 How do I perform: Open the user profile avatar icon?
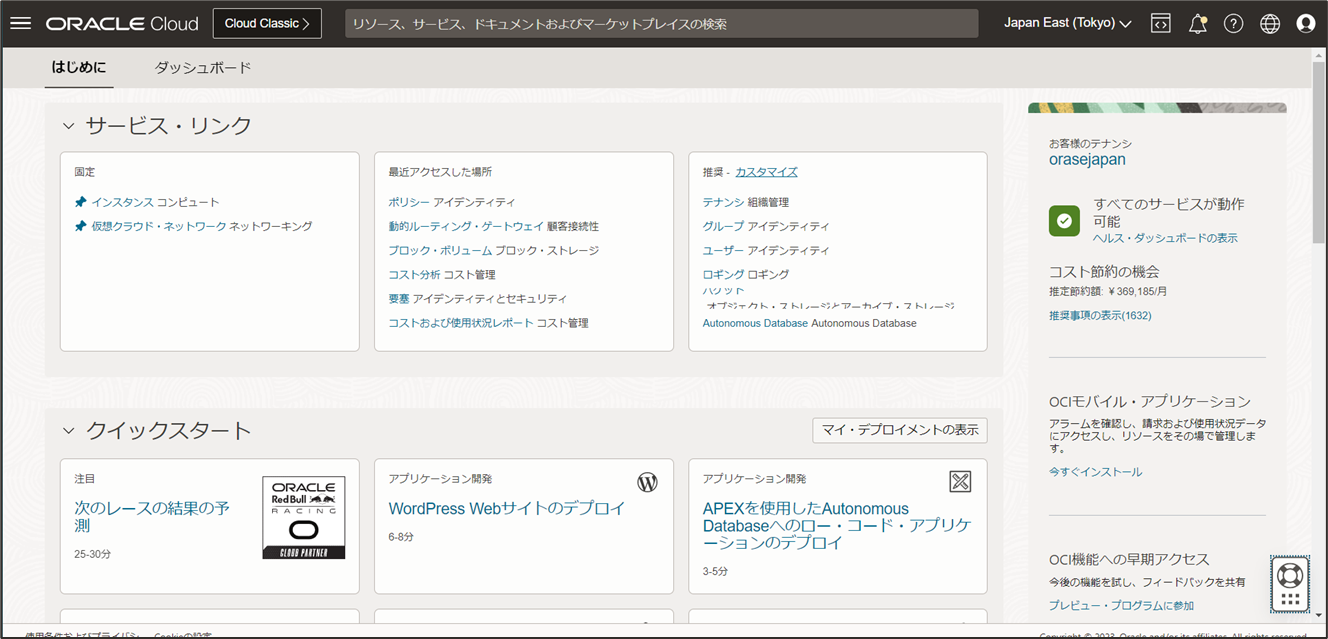tap(1306, 23)
